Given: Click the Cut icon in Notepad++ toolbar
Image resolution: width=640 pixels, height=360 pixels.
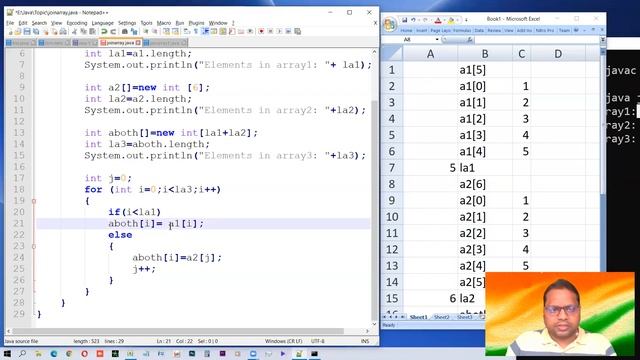Looking at the screenshot, I should pos(75,31).
